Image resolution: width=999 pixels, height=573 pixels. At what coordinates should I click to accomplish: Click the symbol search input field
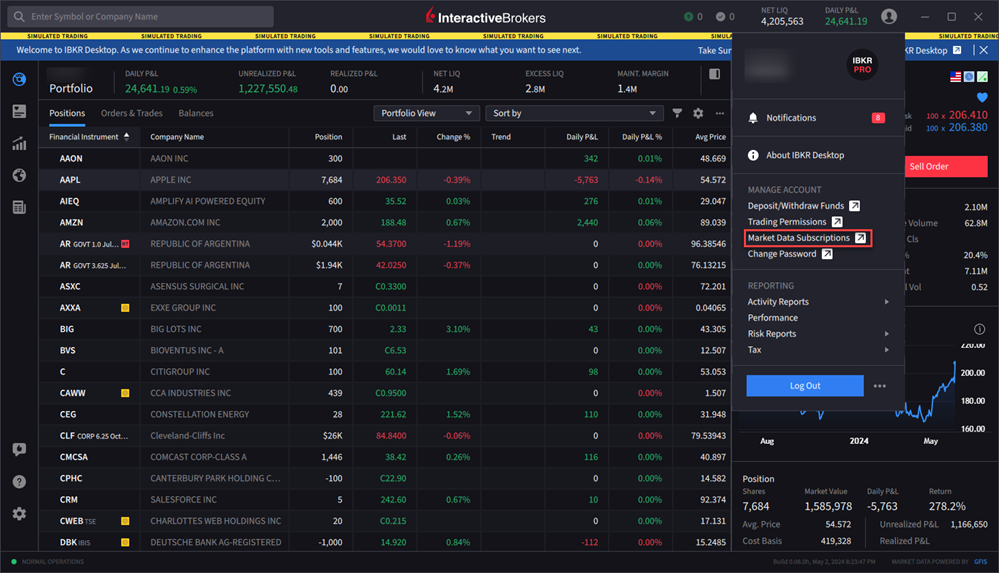point(141,17)
